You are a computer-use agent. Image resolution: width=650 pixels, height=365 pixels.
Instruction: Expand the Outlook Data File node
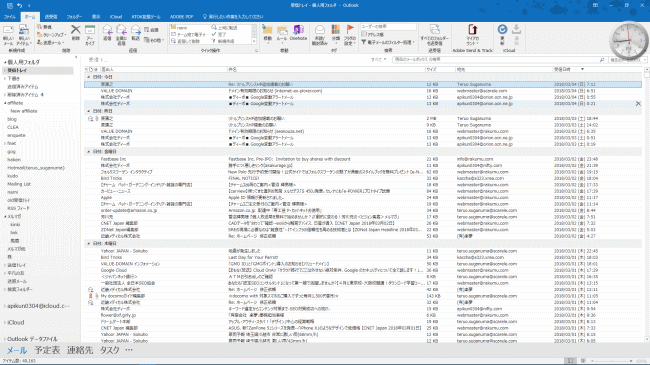(5, 339)
